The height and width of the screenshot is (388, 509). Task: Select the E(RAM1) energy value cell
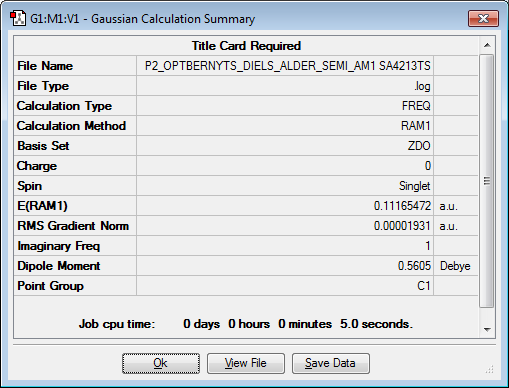pyautogui.click(x=285, y=206)
